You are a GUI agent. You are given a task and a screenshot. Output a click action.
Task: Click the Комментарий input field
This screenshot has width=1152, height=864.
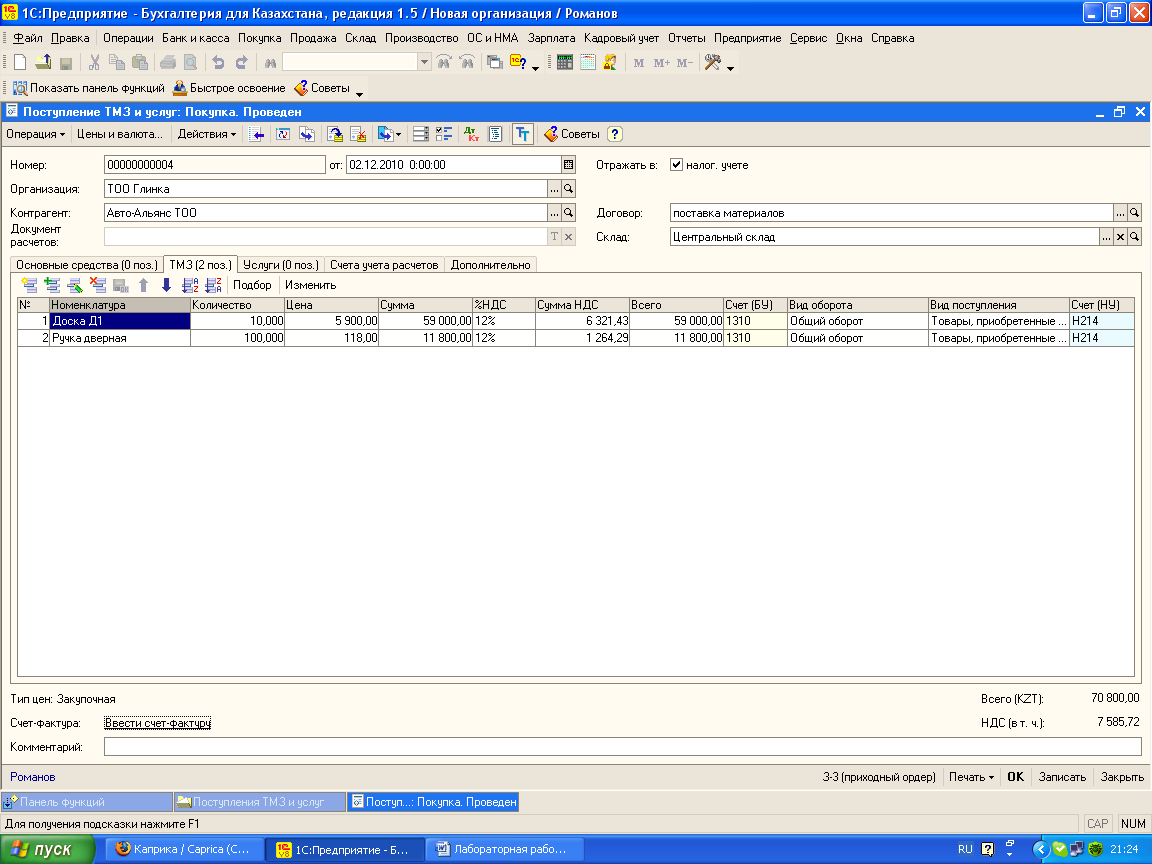(x=622, y=746)
